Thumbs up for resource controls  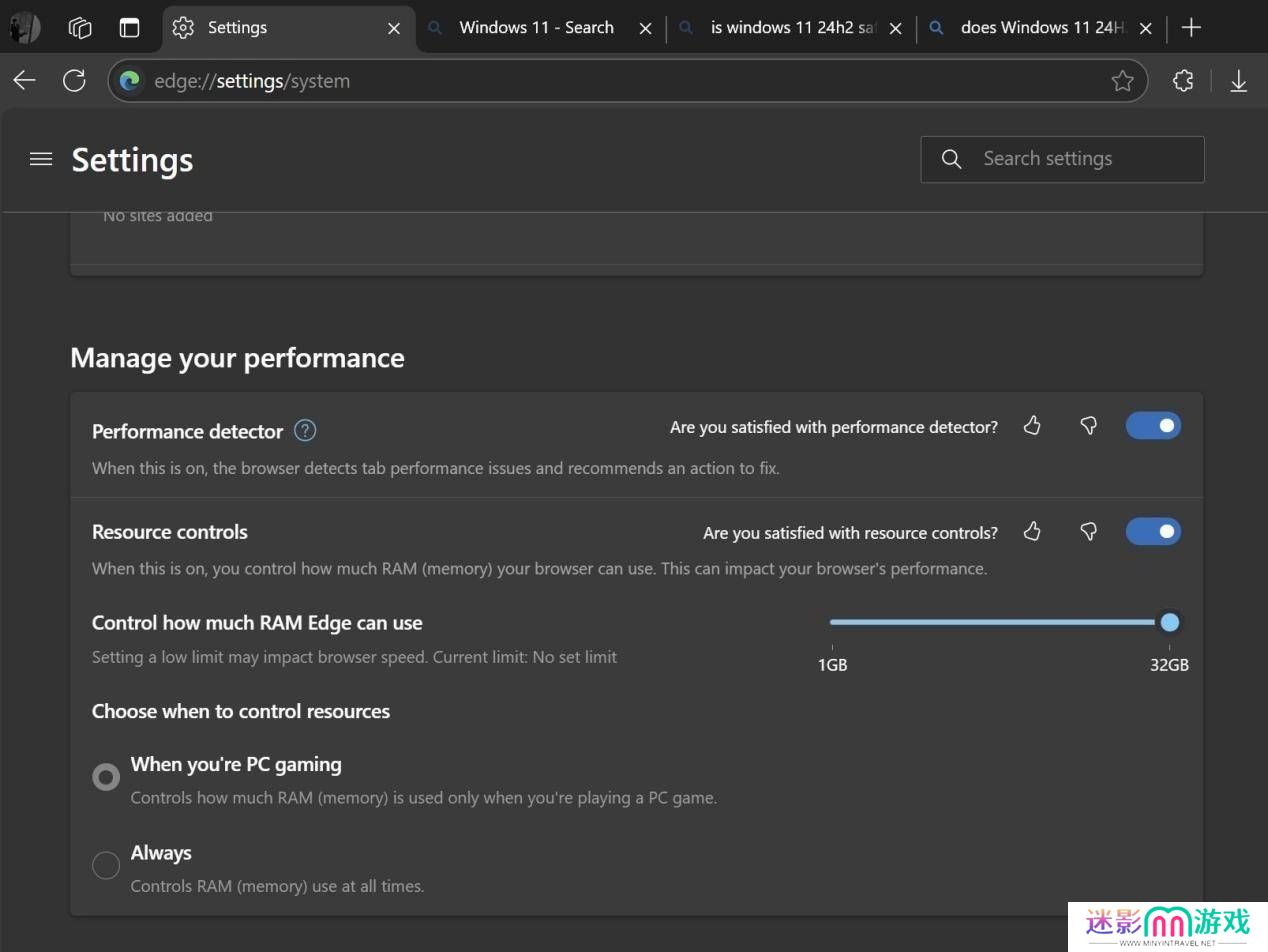[x=1032, y=532]
